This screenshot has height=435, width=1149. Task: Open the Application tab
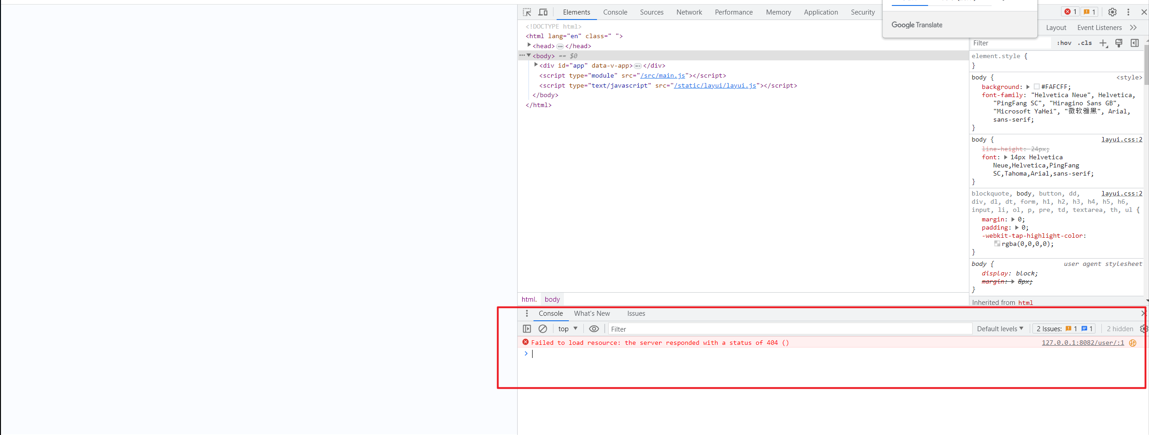[x=821, y=12]
